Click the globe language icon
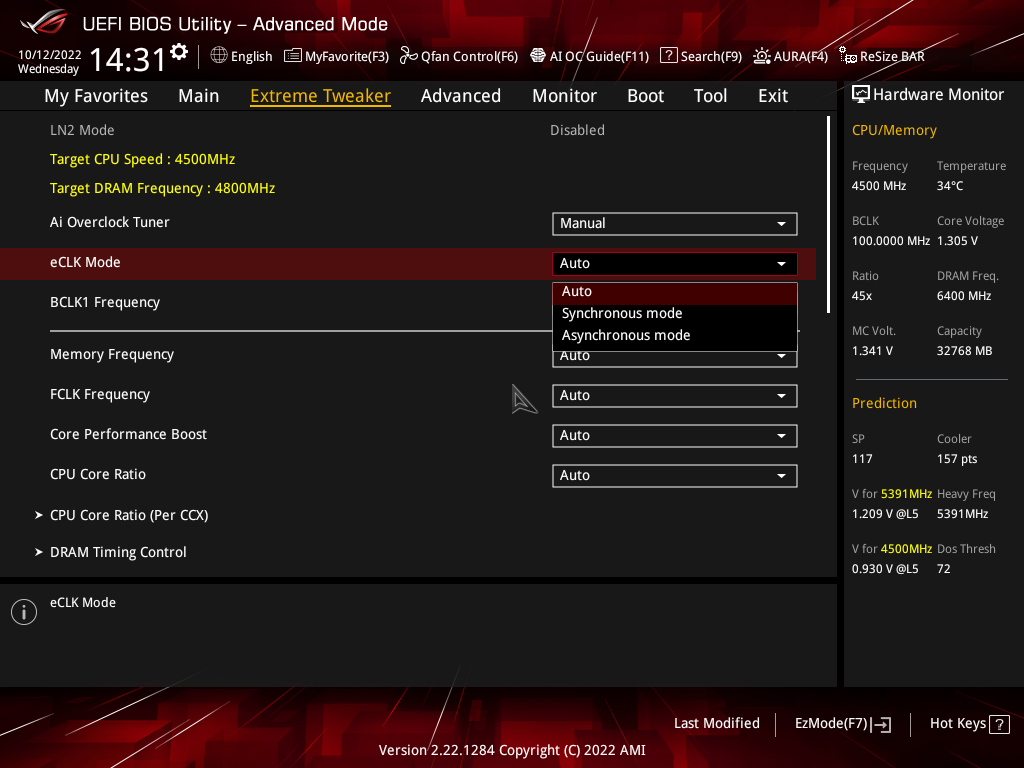Viewport: 1024px width, 768px height. 219,56
